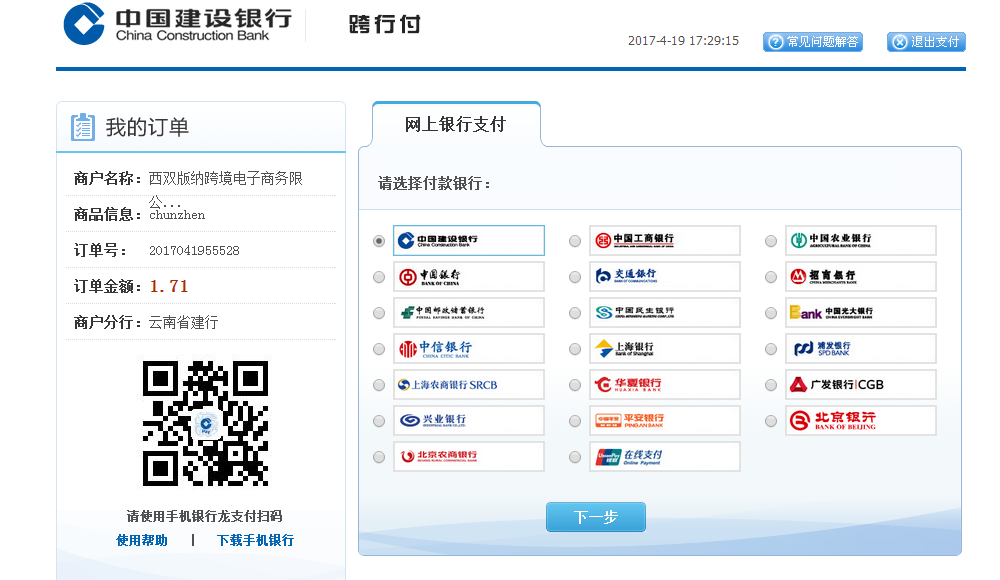Click the 中信银行 (China CITIC Bank) logo box
Image resolution: width=1000 pixels, height=580 pixels.
tap(469, 349)
